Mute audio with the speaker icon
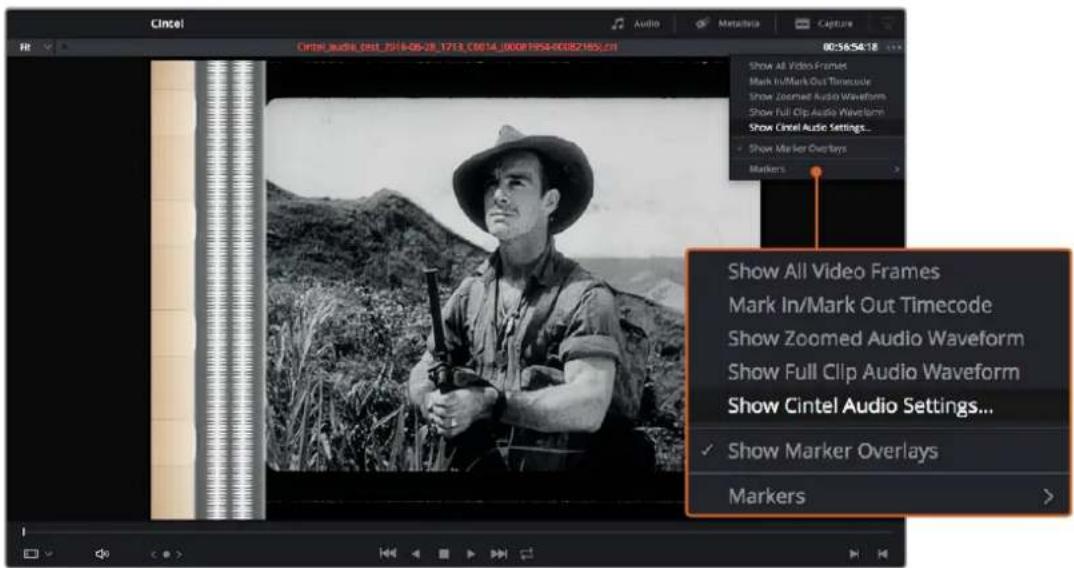Image resolution: width=1074 pixels, height=568 pixels. coord(102,554)
